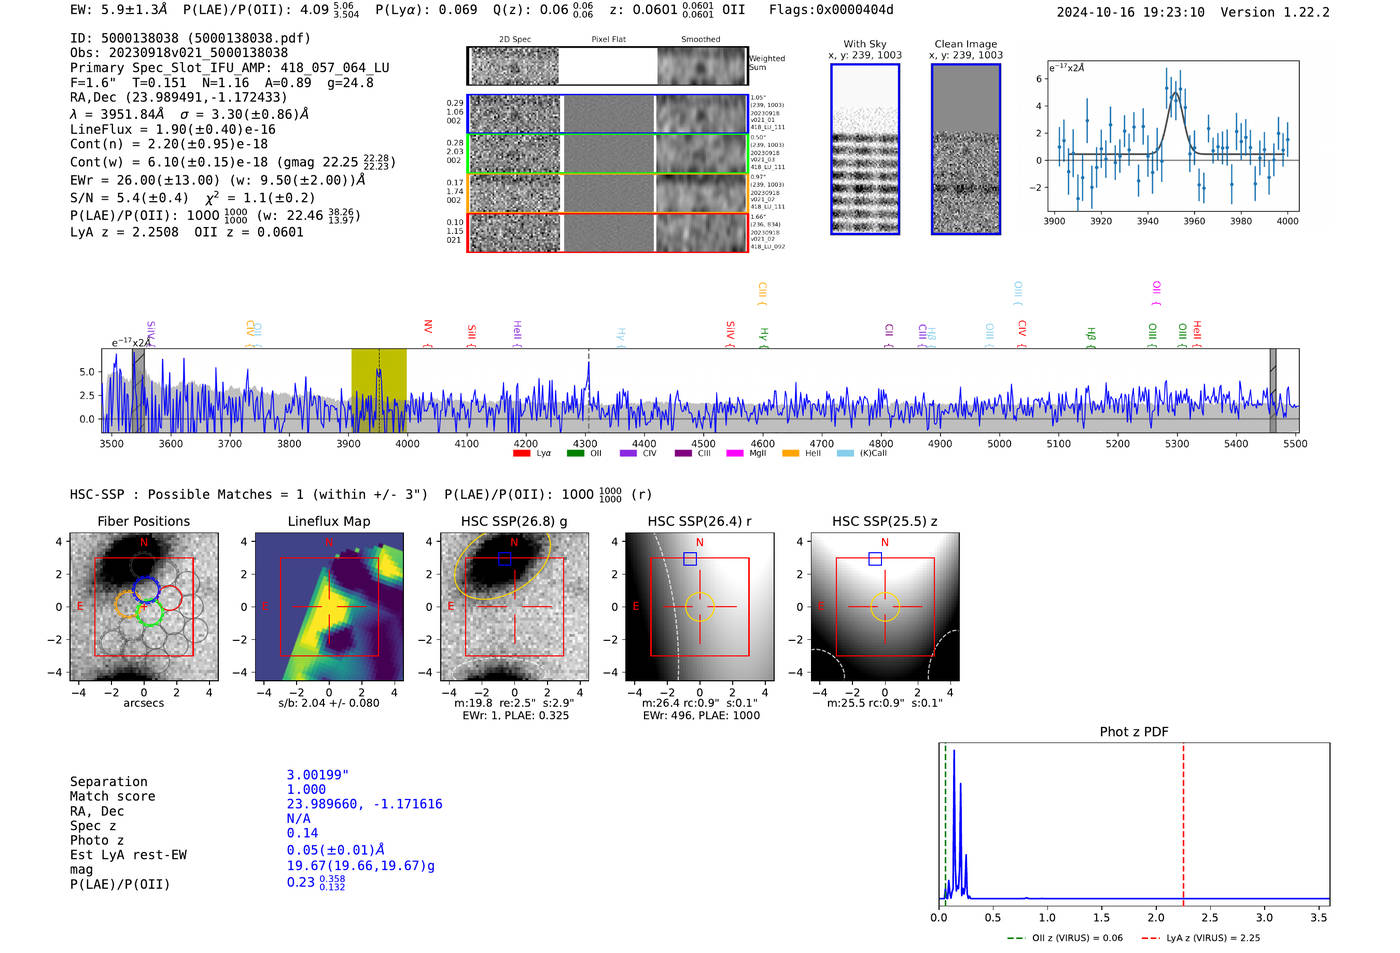Click the Separation value 3.00199"
The image size is (1400, 953).
coord(318,775)
